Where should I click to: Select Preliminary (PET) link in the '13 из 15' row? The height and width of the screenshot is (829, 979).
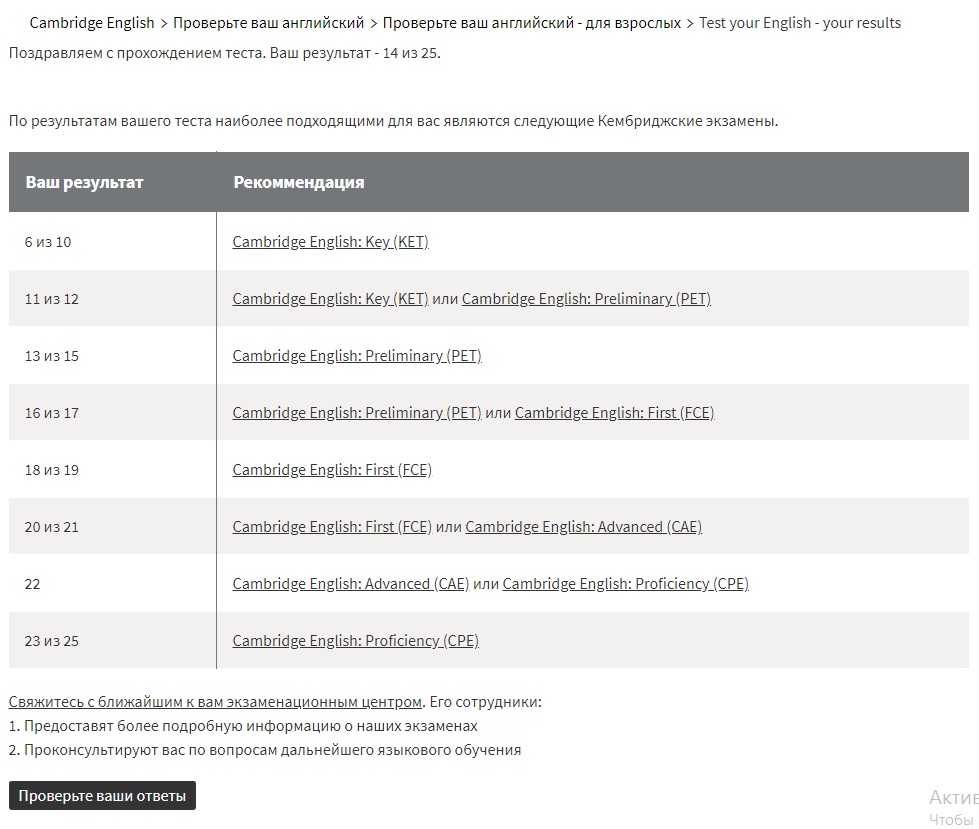[x=357, y=356]
